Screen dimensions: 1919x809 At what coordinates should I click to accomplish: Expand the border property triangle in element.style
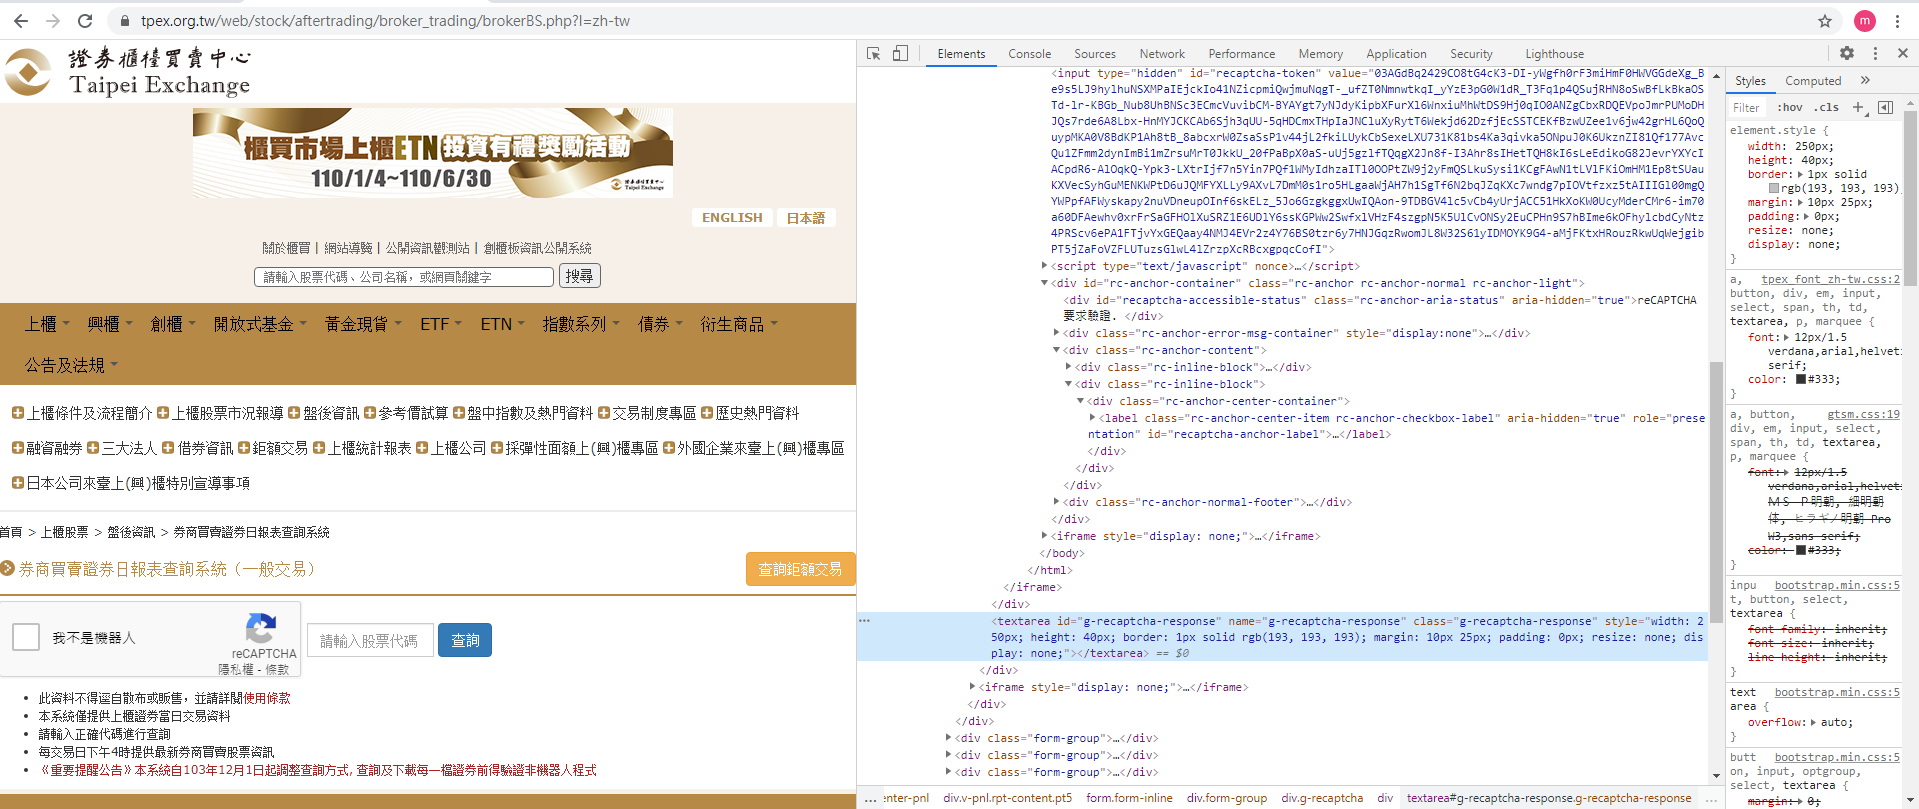click(x=1798, y=174)
